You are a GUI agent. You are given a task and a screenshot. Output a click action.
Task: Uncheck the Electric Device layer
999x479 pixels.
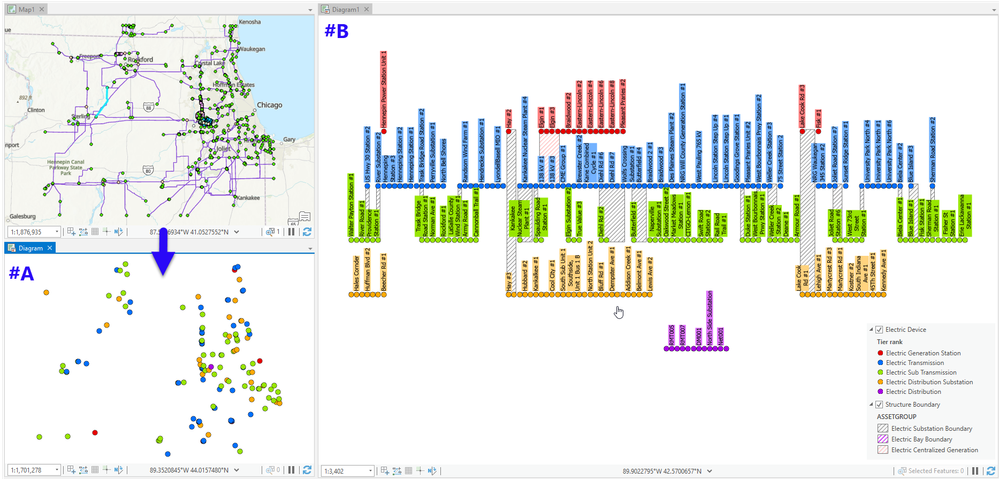click(879, 330)
